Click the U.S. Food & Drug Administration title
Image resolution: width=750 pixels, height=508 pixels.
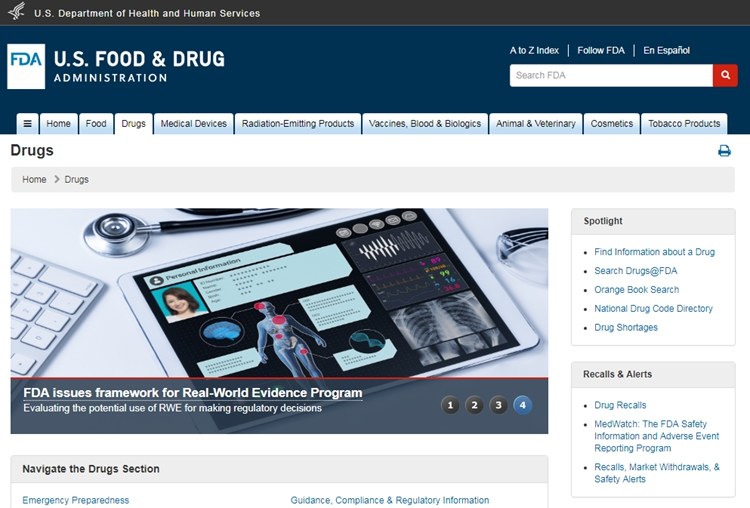tap(139, 66)
